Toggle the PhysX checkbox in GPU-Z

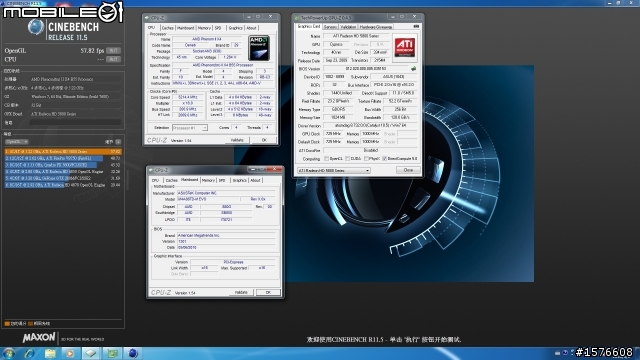[366, 158]
